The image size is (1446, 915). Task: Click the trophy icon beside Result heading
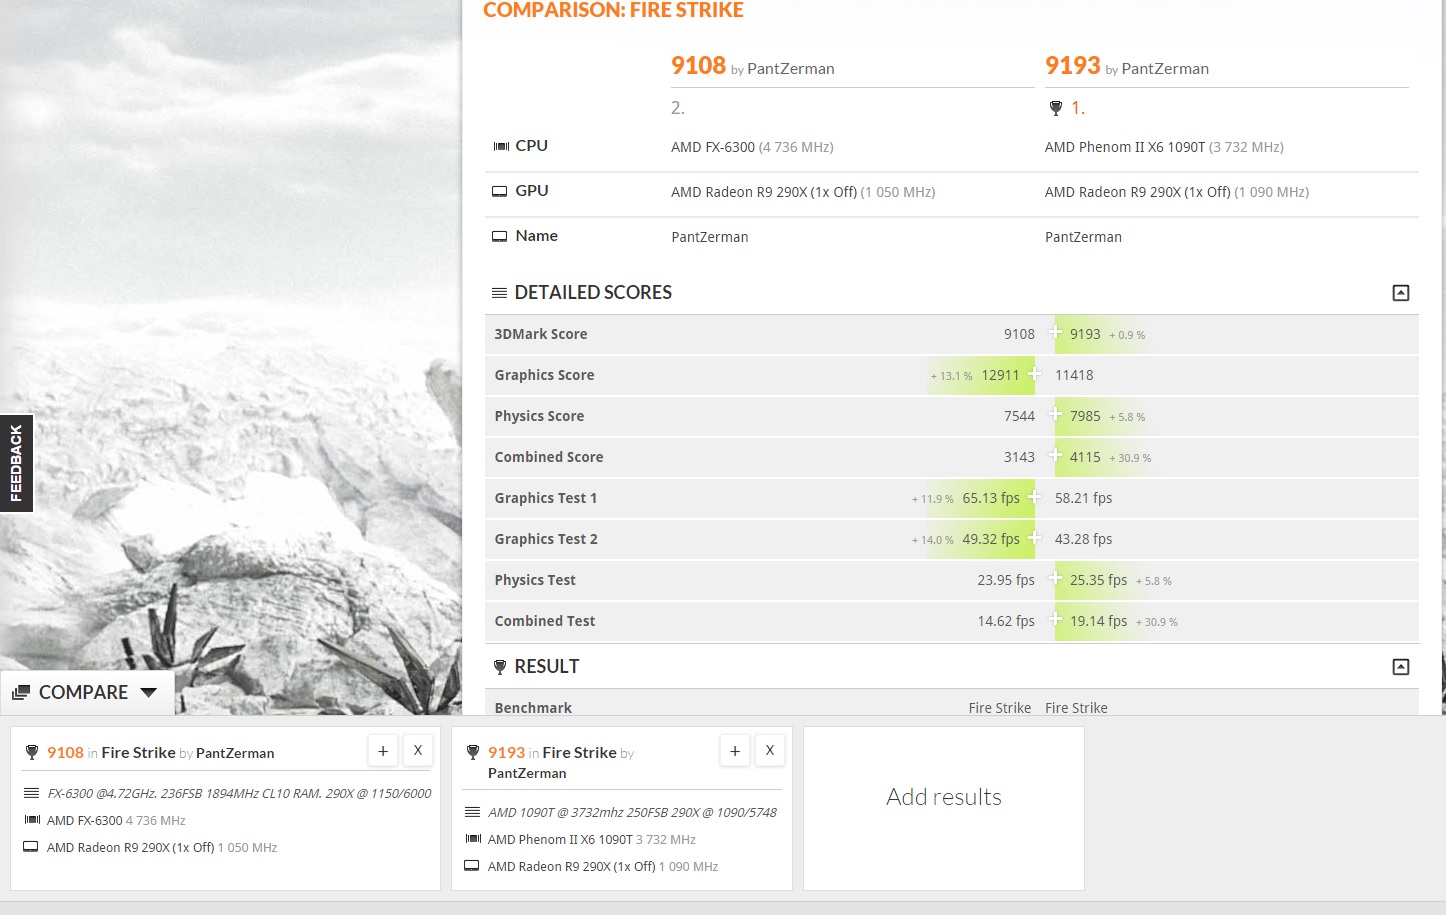click(x=500, y=667)
